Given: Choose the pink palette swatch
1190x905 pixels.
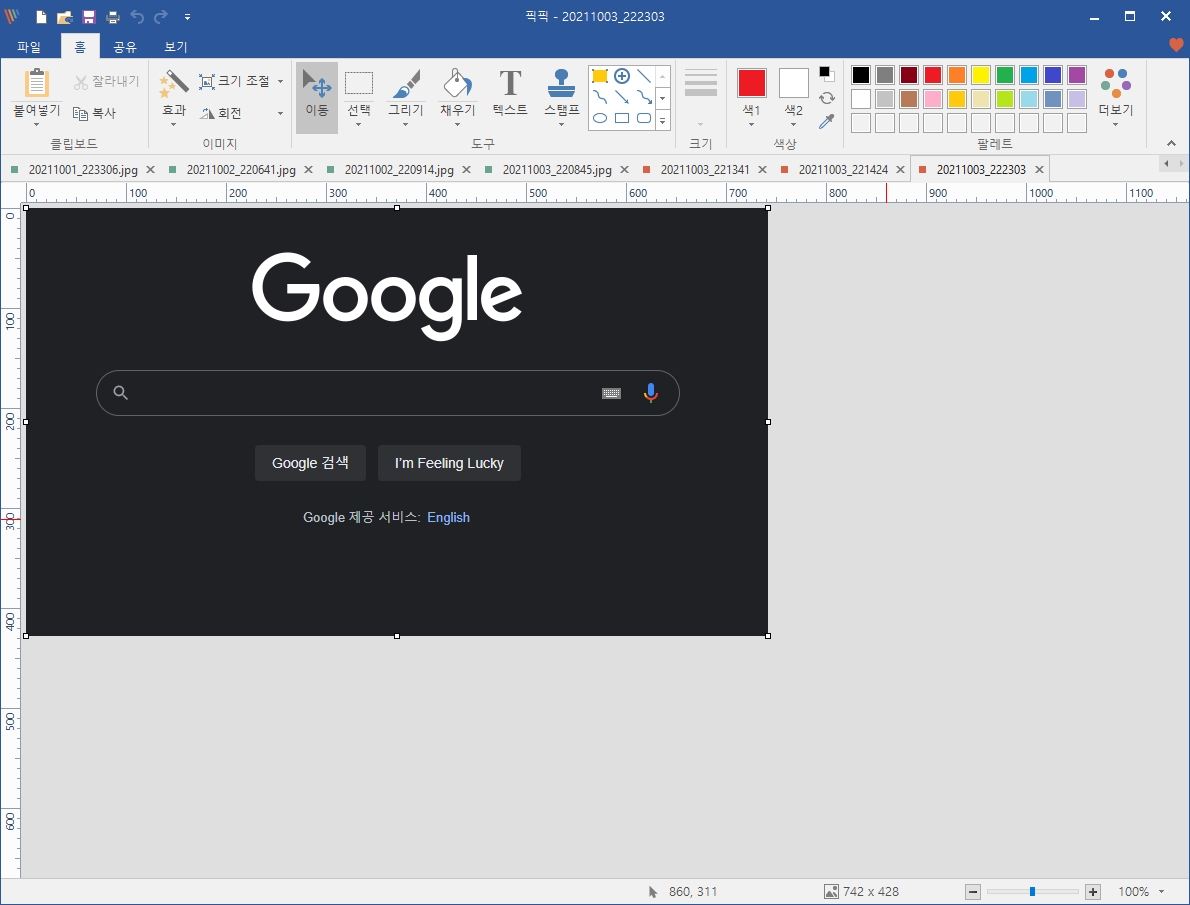Looking at the screenshot, I should click(x=933, y=99).
